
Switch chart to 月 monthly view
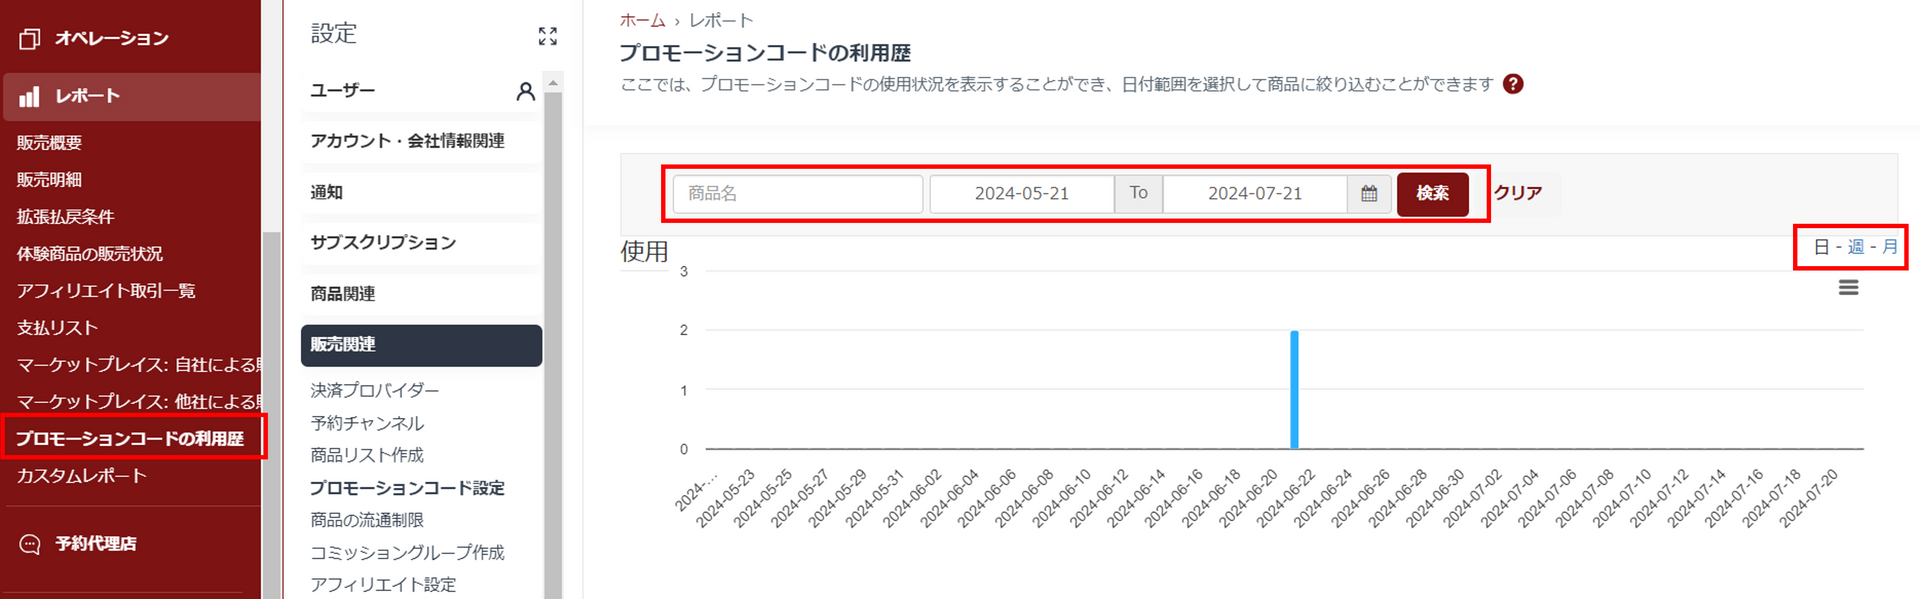click(x=1889, y=247)
